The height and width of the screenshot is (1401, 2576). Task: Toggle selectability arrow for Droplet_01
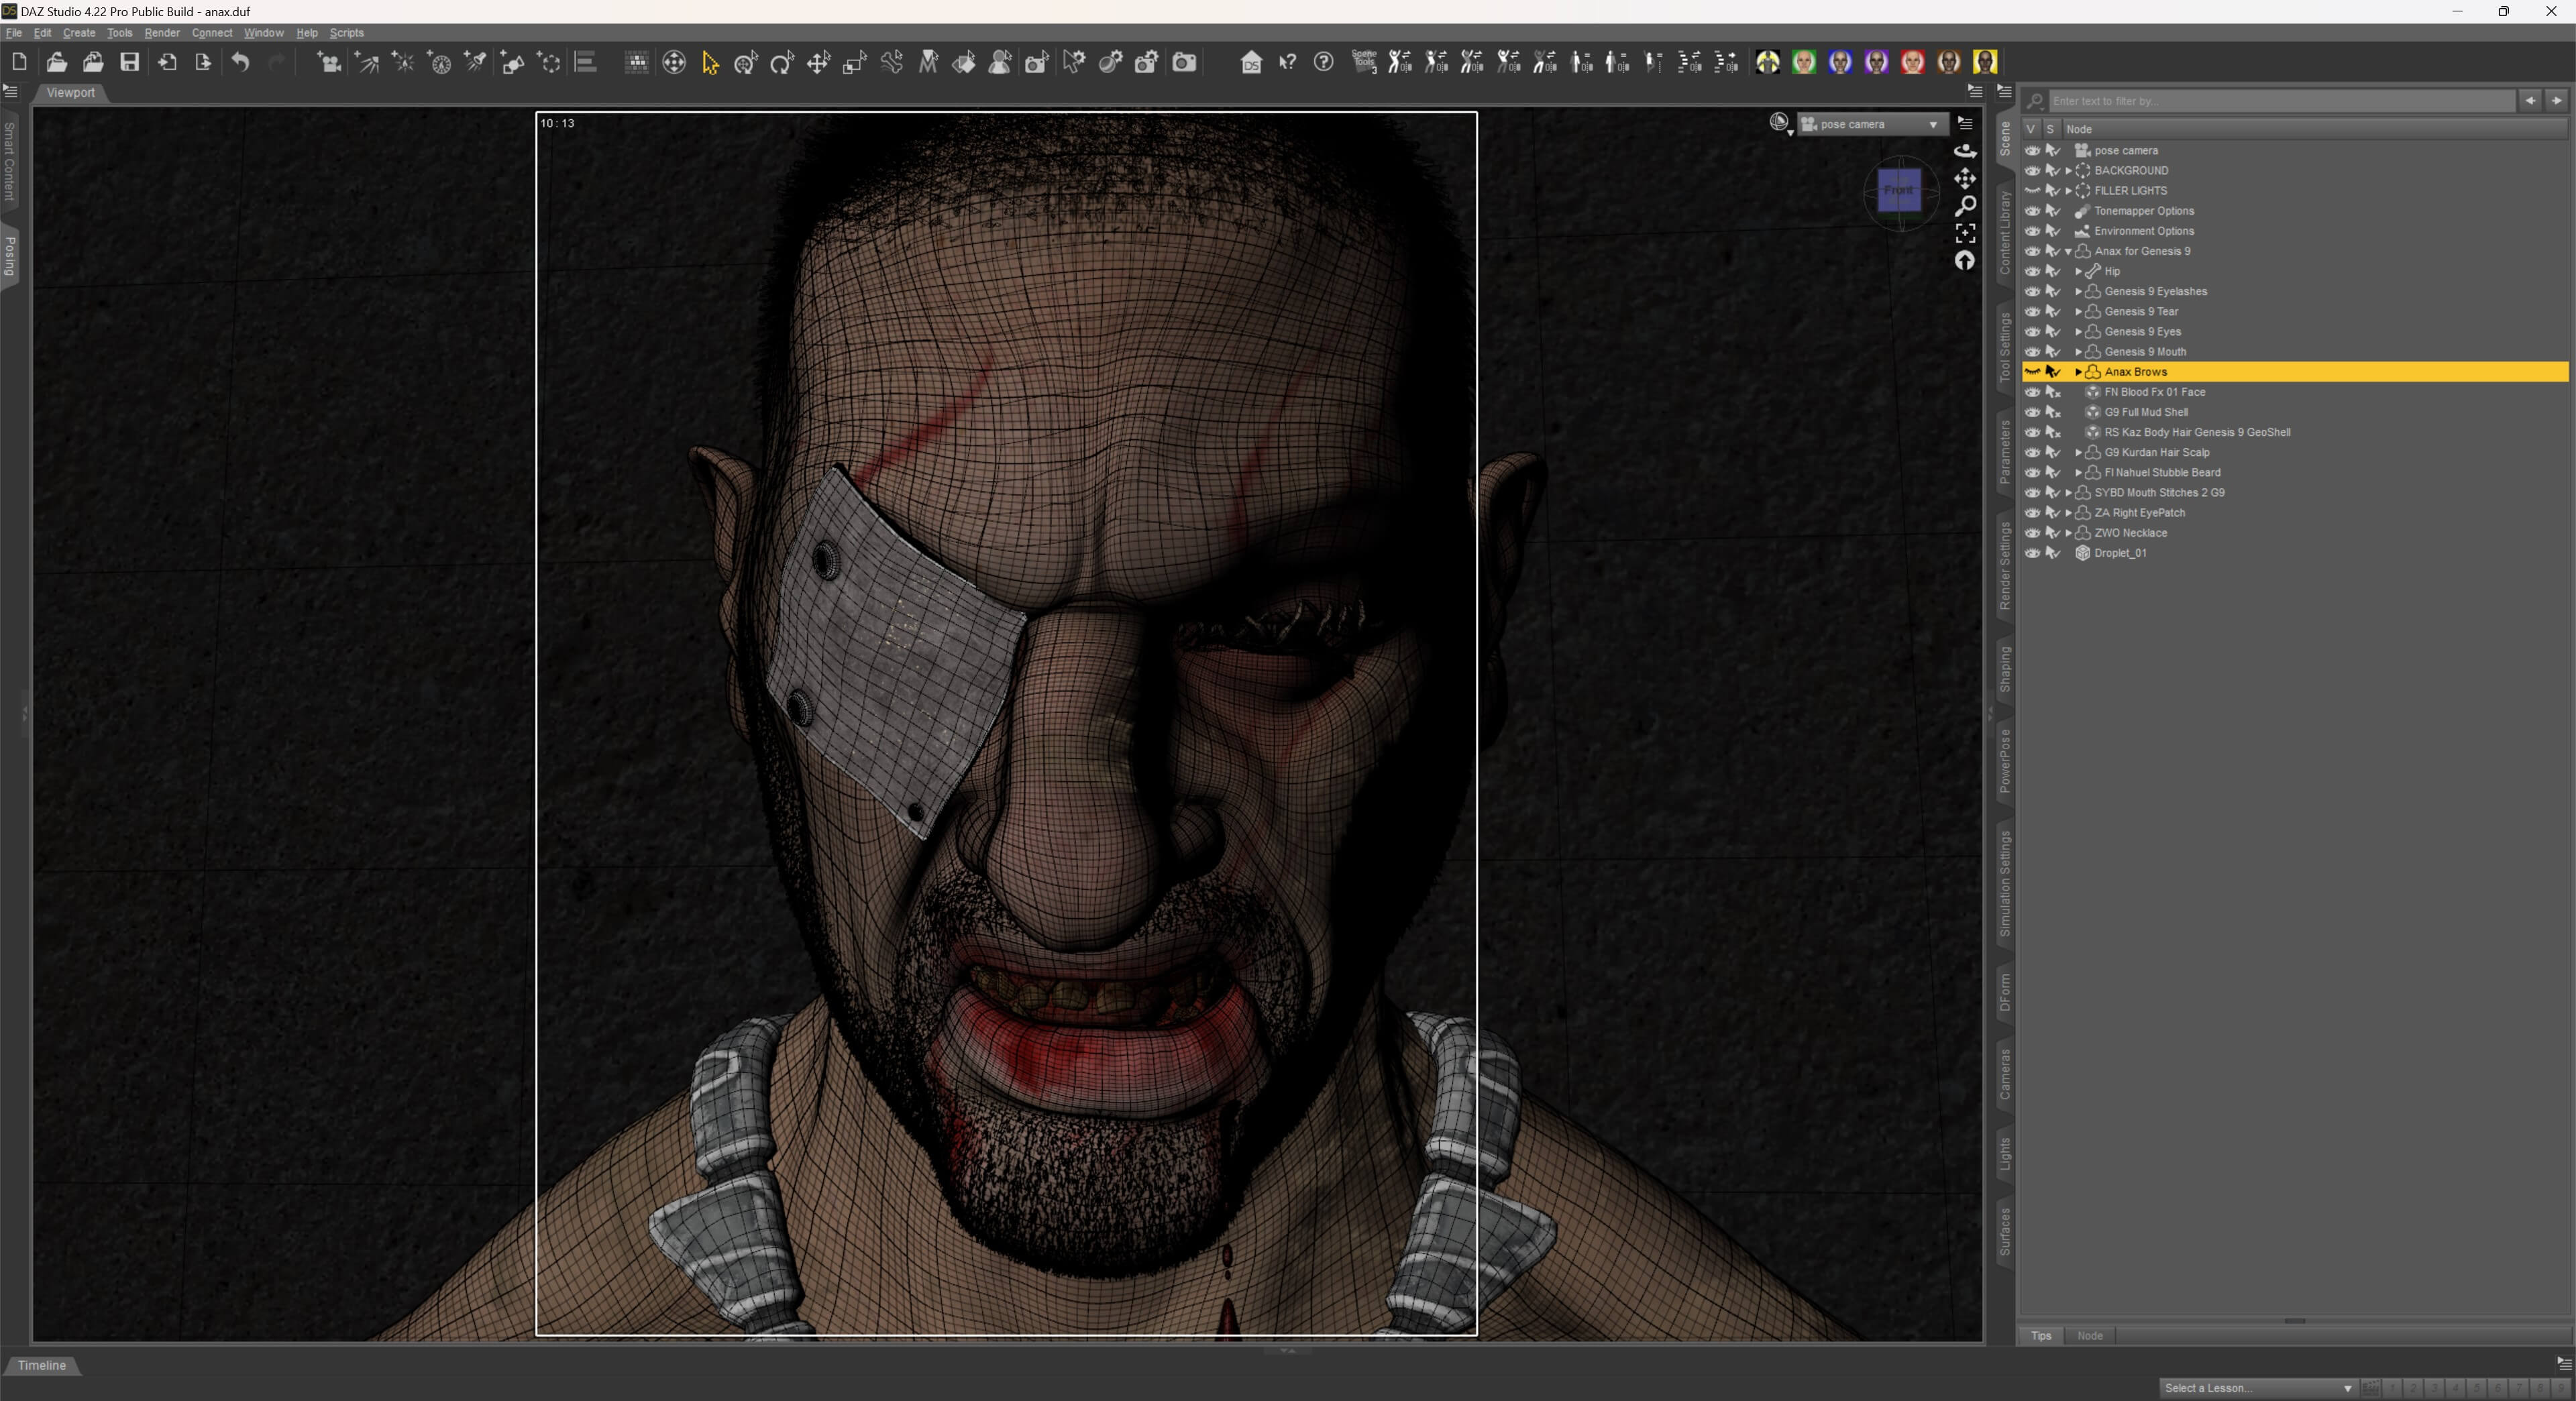click(2053, 553)
